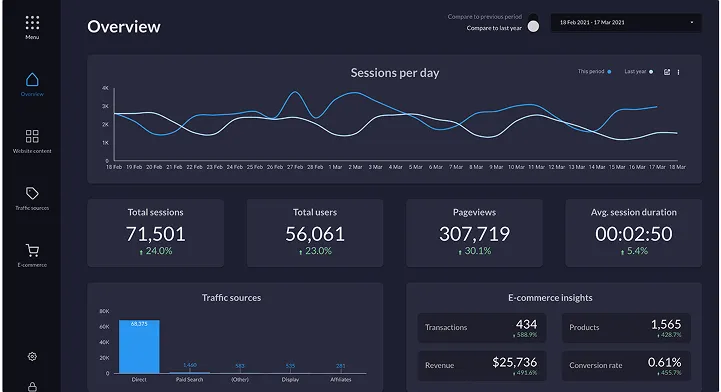Click the Pageviews card
Viewport: 721px width, 392px height.
click(474, 233)
